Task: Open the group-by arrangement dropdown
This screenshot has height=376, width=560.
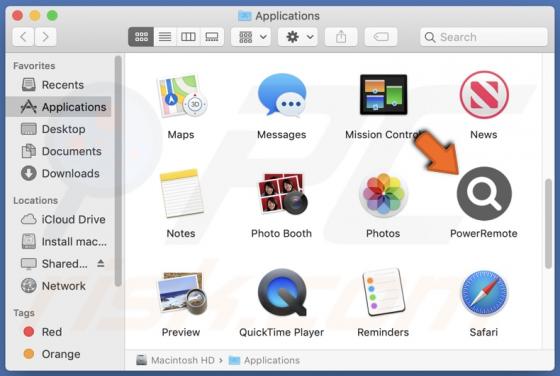Action: pyautogui.click(x=251, y=37)
